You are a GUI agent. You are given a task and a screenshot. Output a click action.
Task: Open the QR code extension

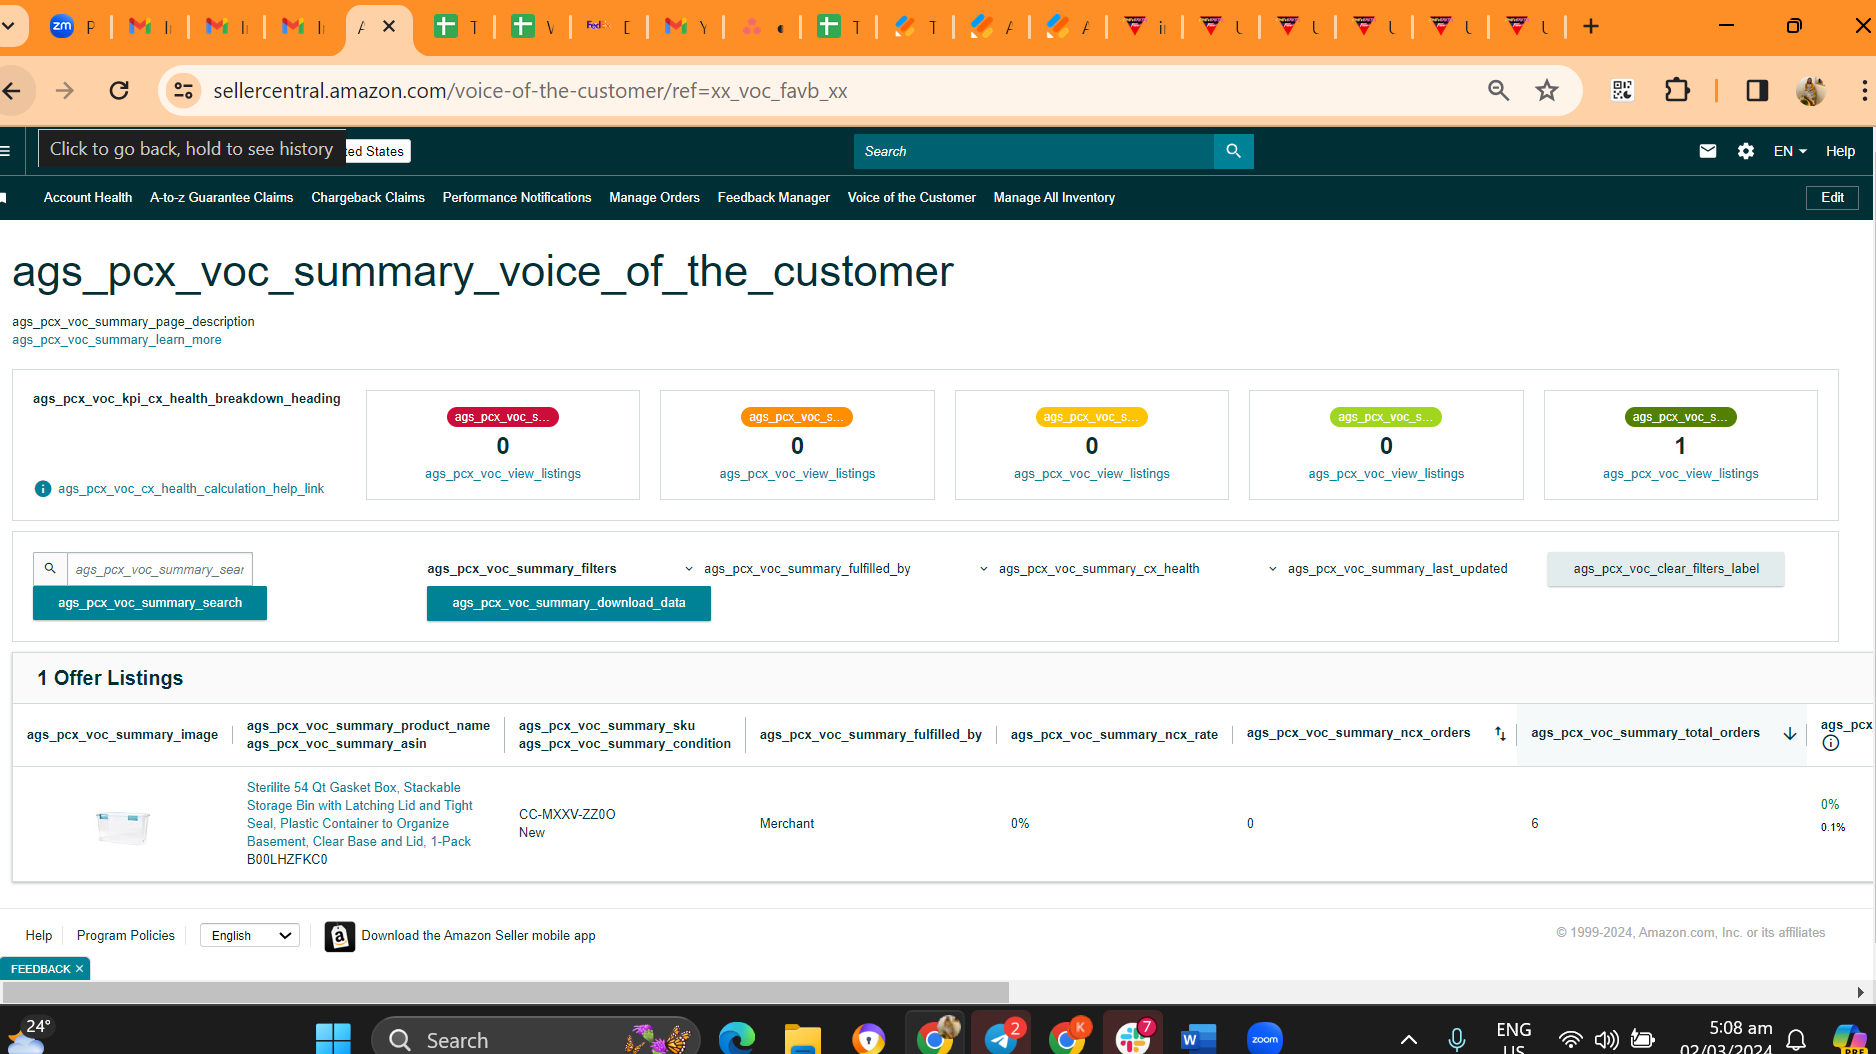[1622, 91]
